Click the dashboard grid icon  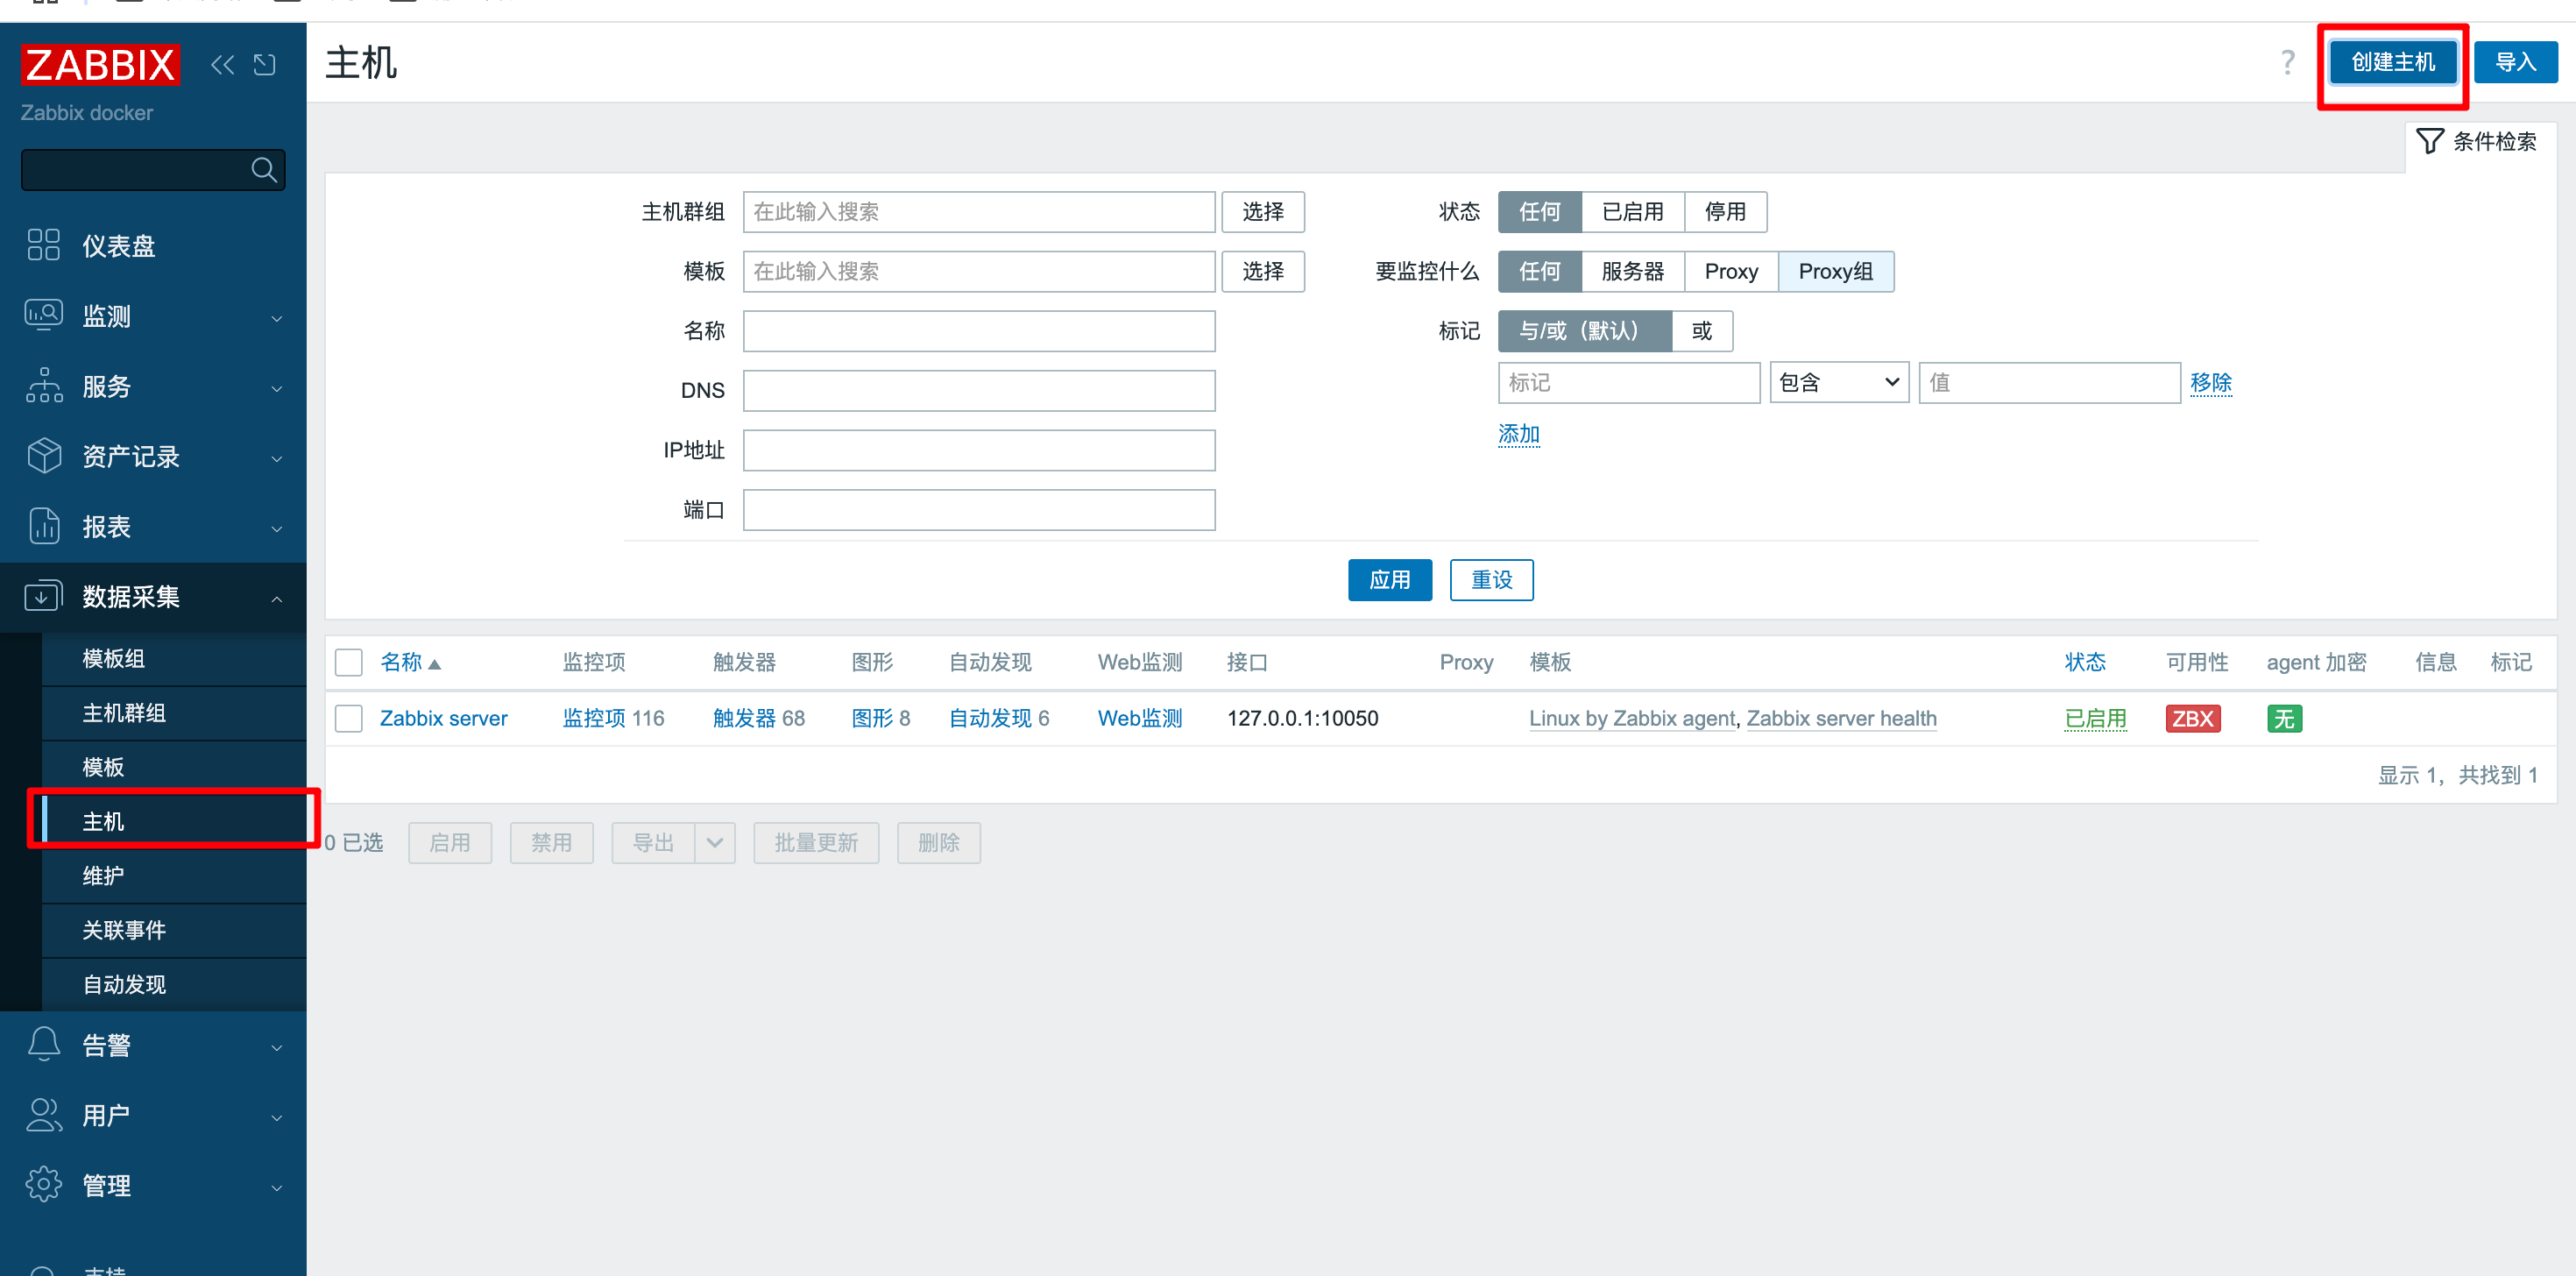pos(43,245)
